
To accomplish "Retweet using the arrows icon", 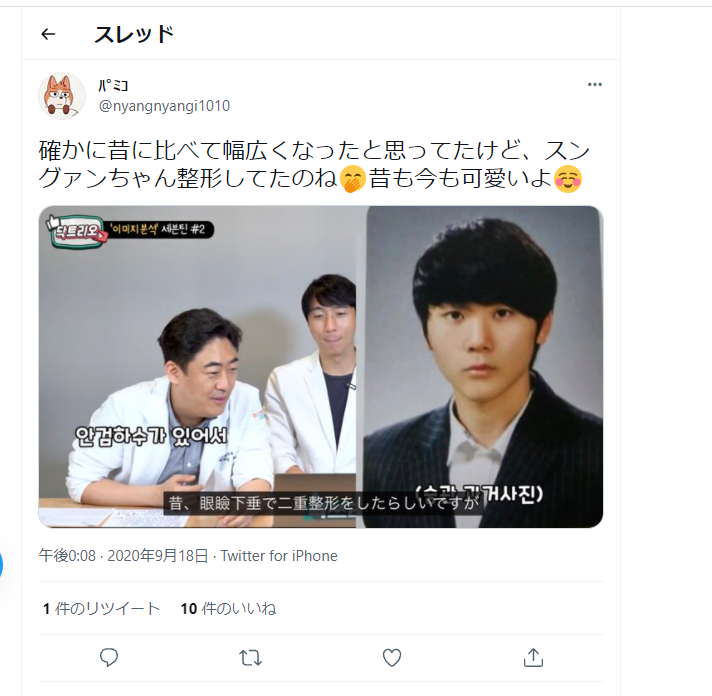I will pos(250,657).
